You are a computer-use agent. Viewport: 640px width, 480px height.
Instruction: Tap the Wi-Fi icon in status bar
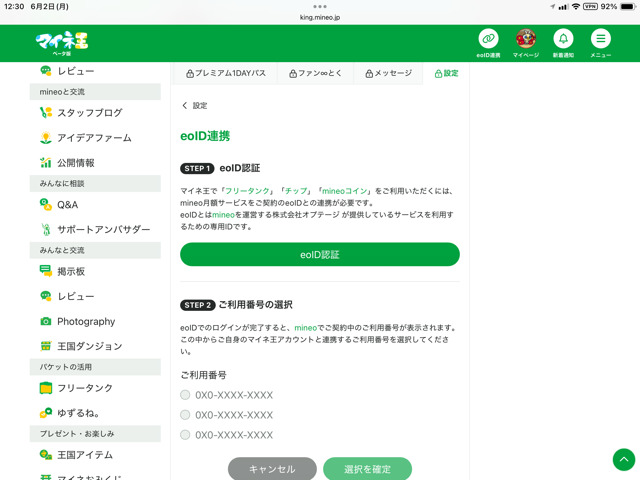click(576, 7)
